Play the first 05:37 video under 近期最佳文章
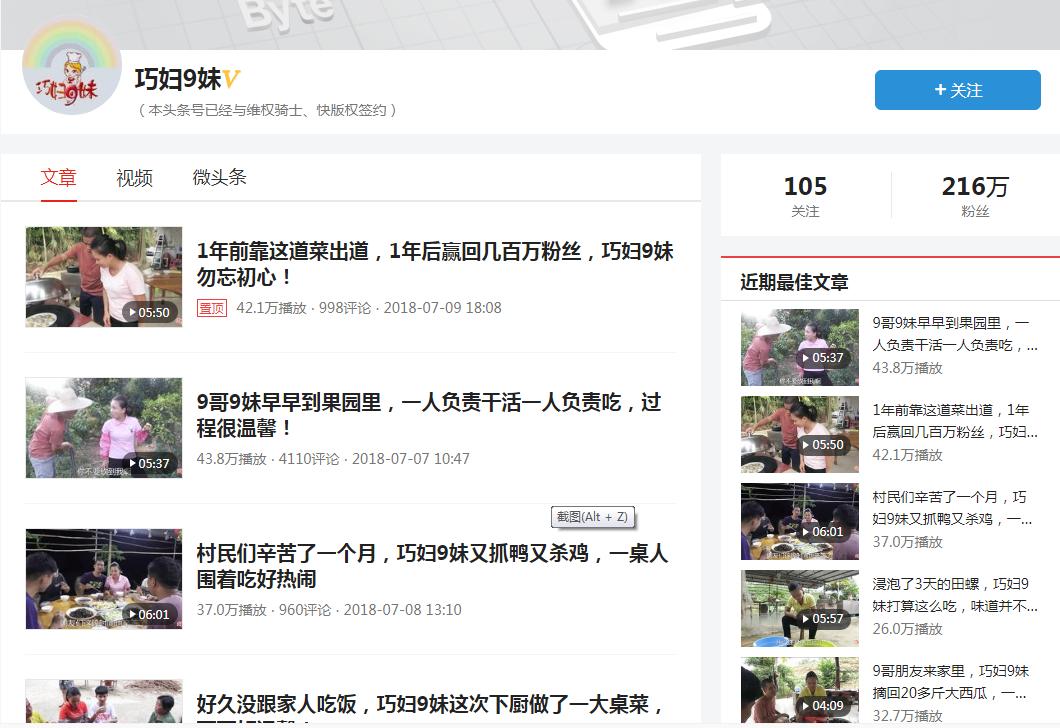Screen dimensions: 1060x728 click(x=799, y=347)
